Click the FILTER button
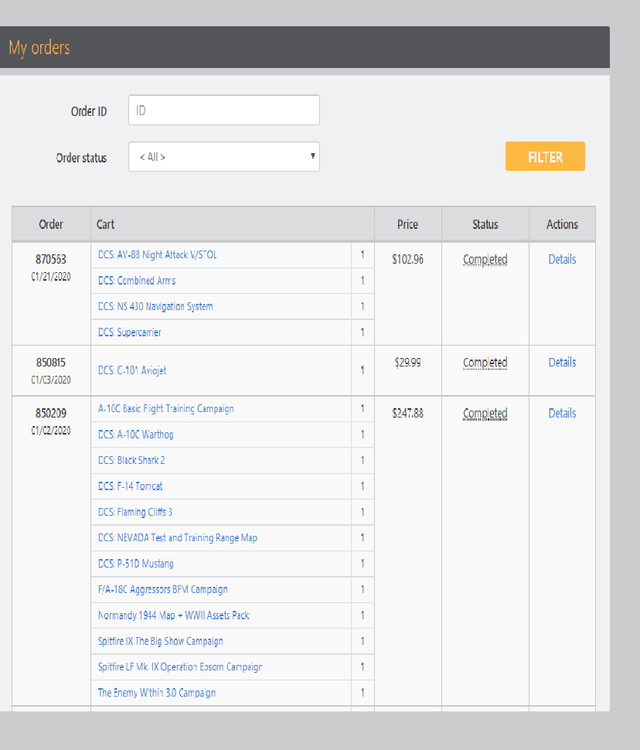 pyautogui.click(x=545, y=156)
